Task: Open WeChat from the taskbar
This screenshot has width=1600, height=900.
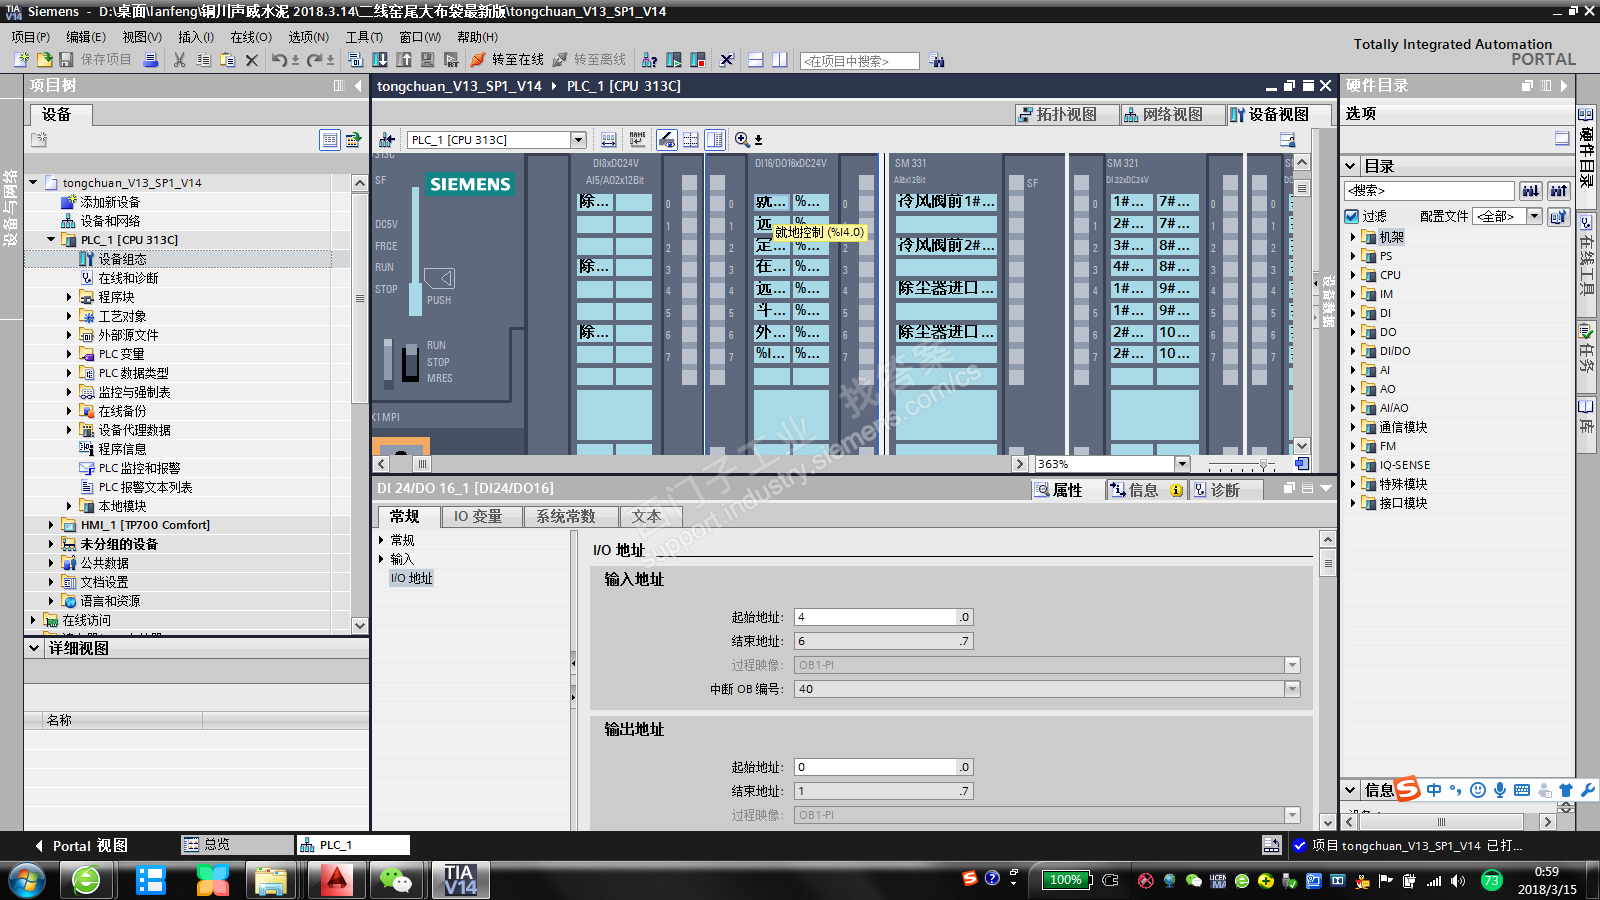Action: [396, 880]
